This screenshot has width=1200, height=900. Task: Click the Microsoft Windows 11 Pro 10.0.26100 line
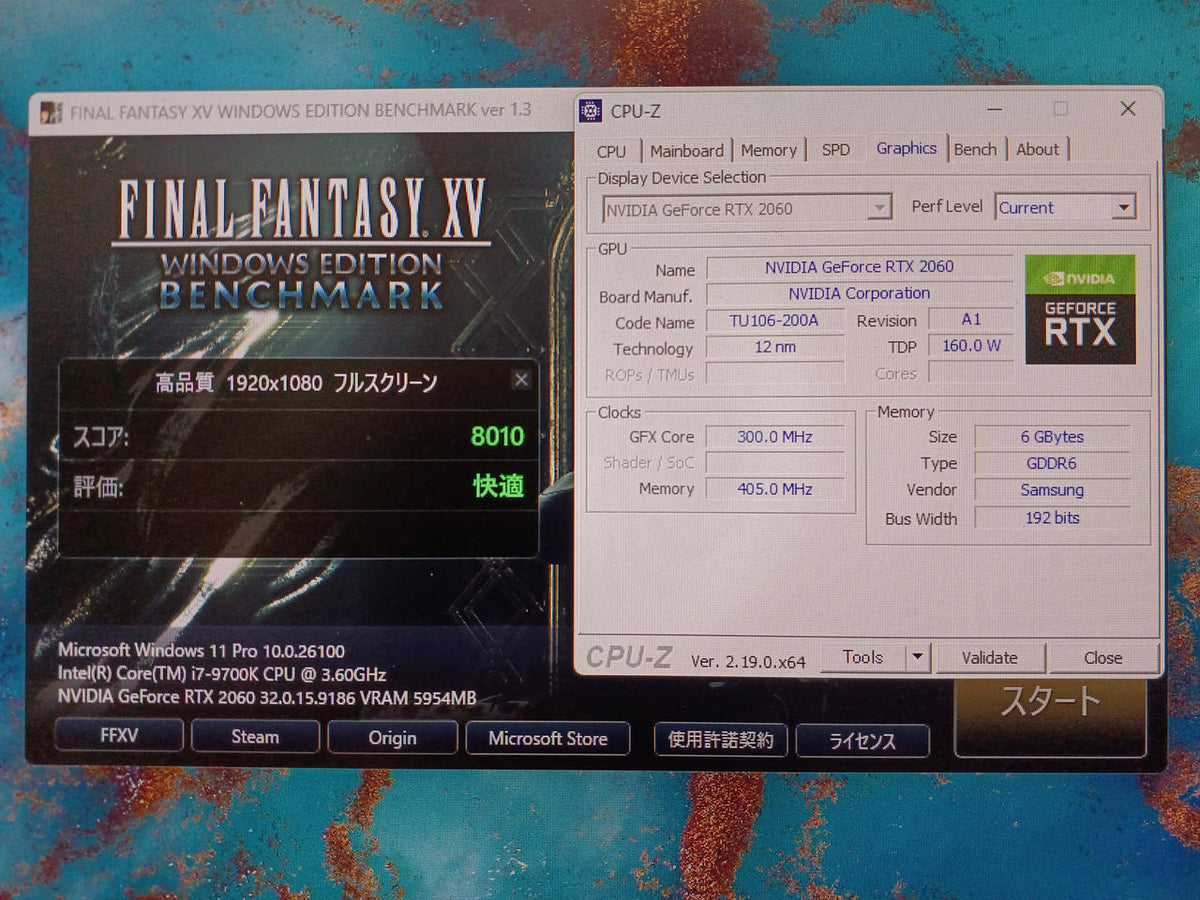[201, 651]
